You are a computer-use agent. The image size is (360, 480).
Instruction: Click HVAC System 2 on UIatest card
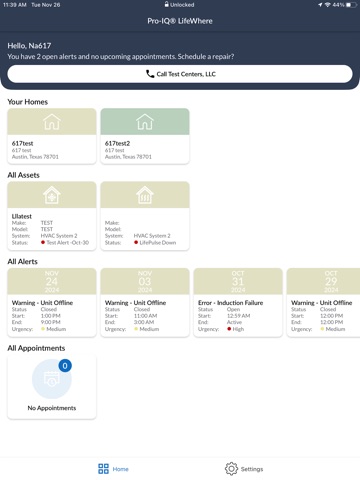(x=59, y=236)
